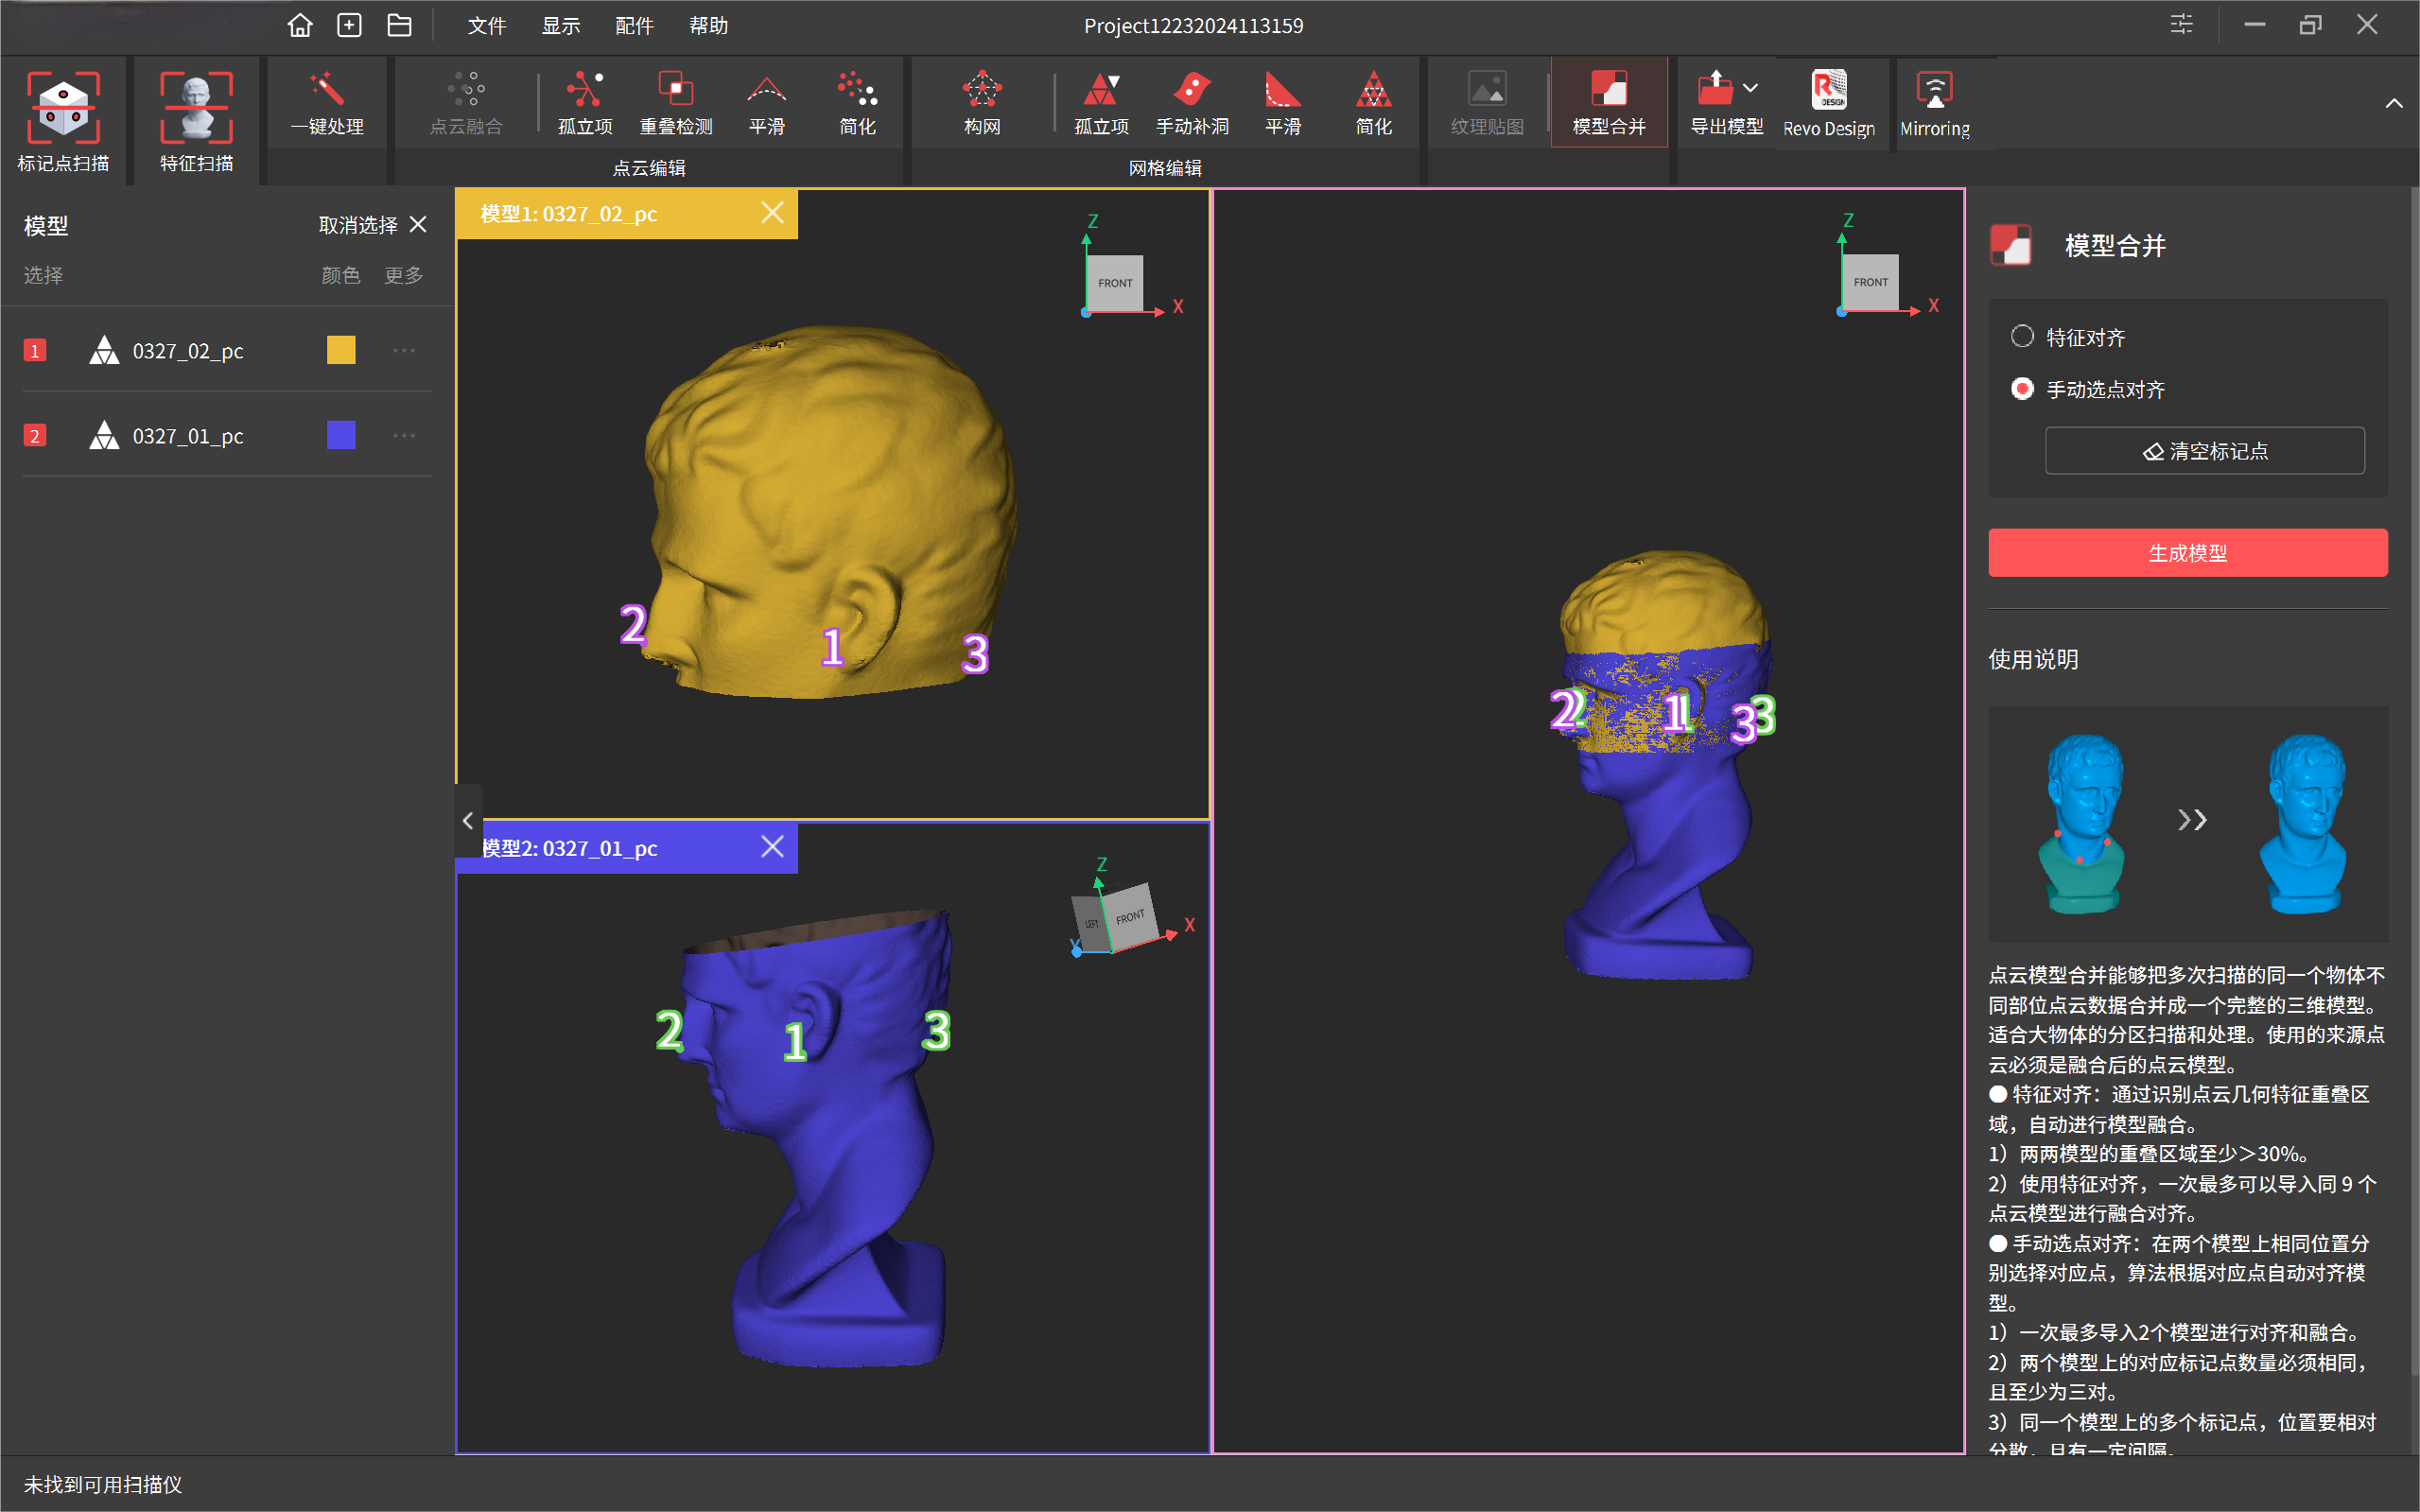2420x1512 pixels.
Task: Click the 生成模型 button
Action: tap(2187, 552)
